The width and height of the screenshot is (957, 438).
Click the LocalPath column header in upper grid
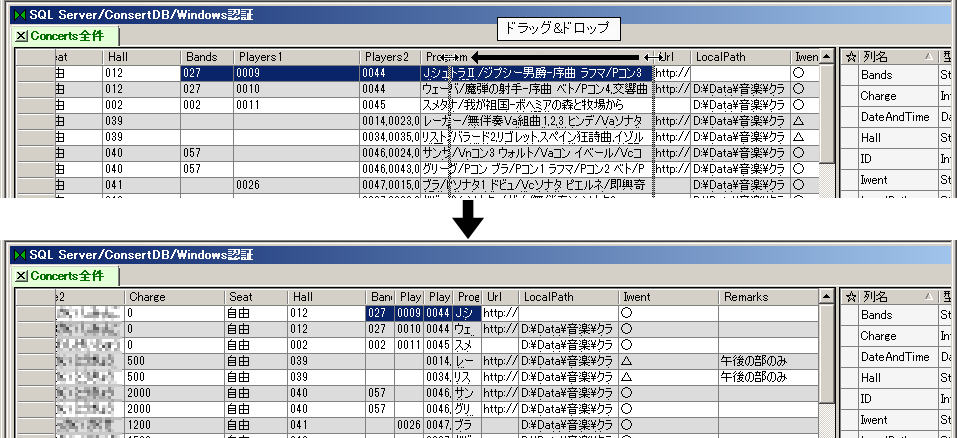pos(739,57)
